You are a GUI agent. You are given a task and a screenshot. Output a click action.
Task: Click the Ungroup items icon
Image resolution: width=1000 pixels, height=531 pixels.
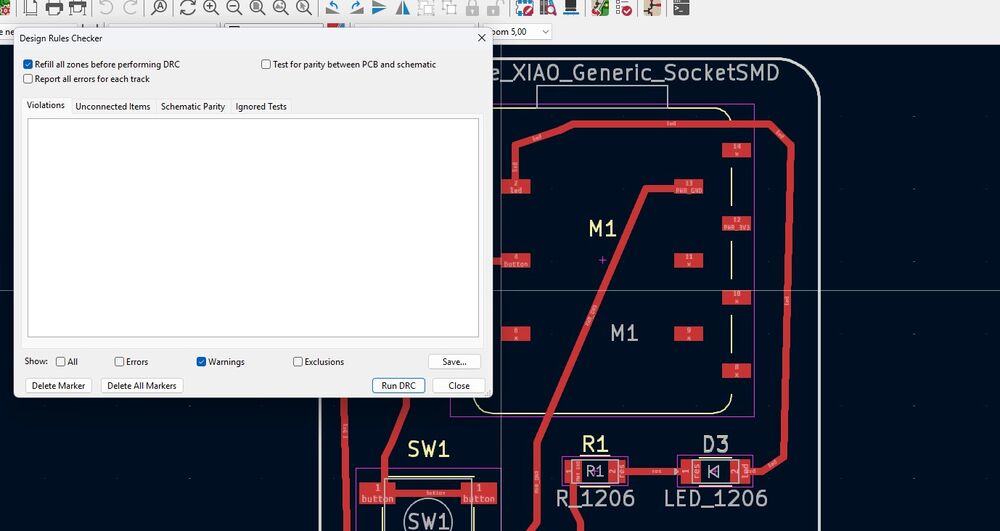click(449, 8)
